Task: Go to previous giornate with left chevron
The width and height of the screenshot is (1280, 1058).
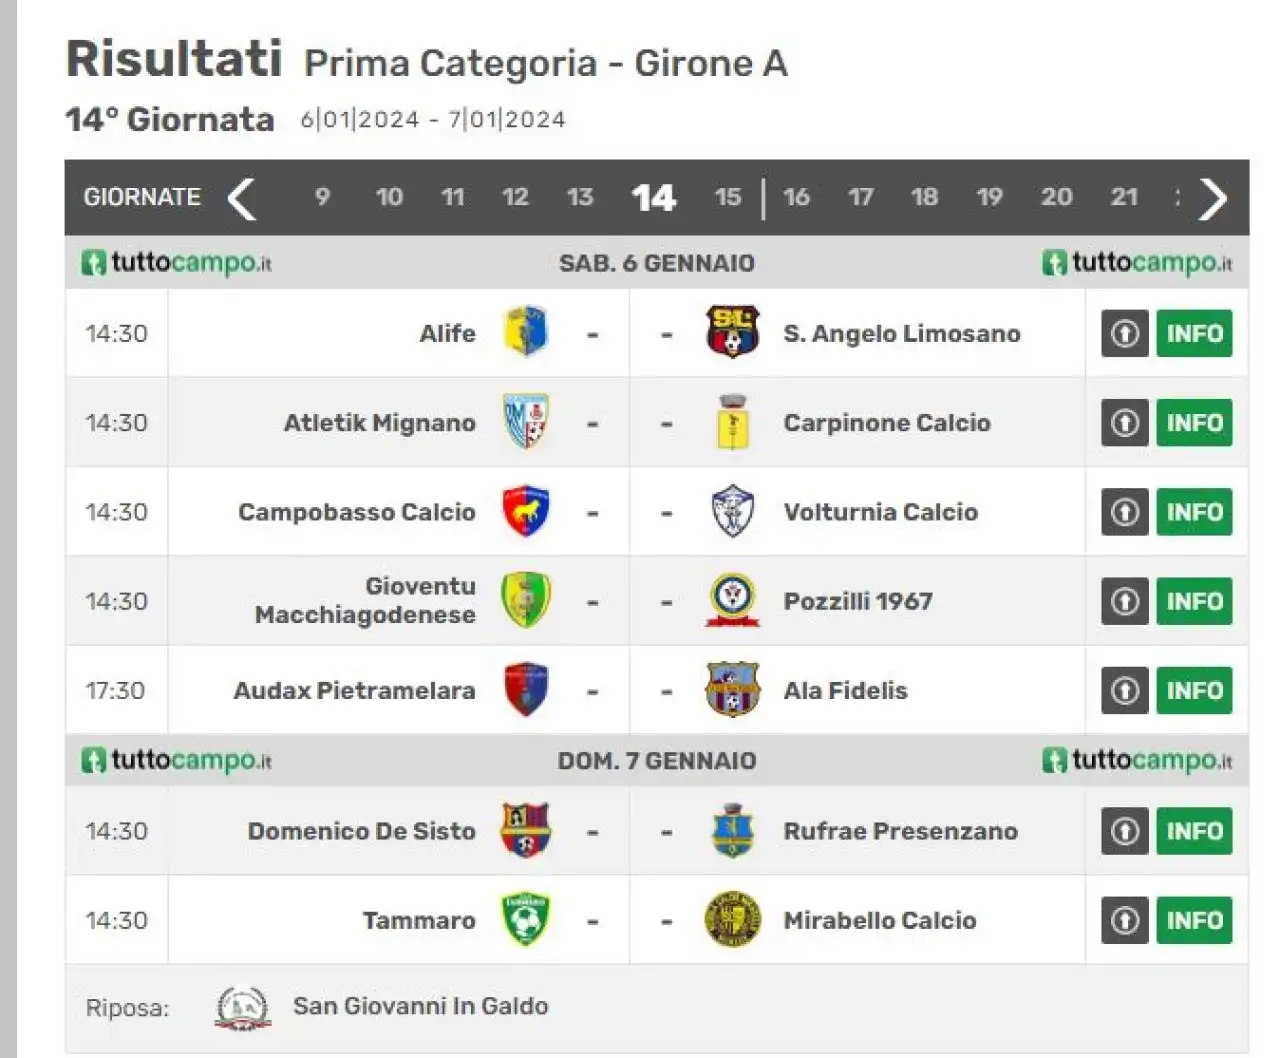Action: tap(241, 198)
